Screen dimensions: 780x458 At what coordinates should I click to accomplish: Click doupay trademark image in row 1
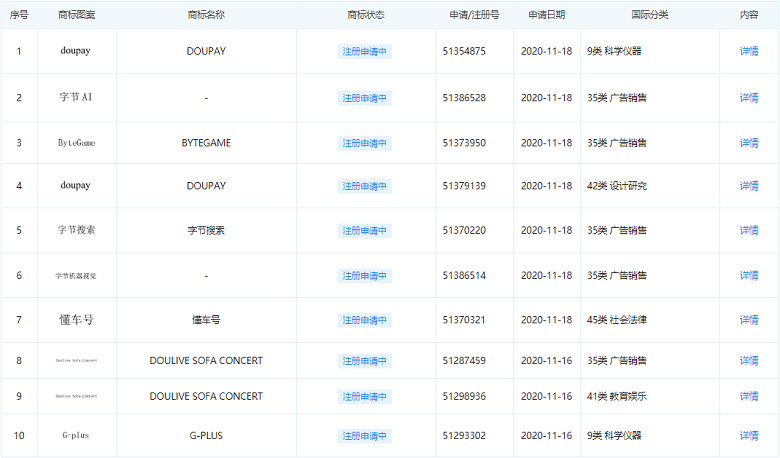(76, 51)
